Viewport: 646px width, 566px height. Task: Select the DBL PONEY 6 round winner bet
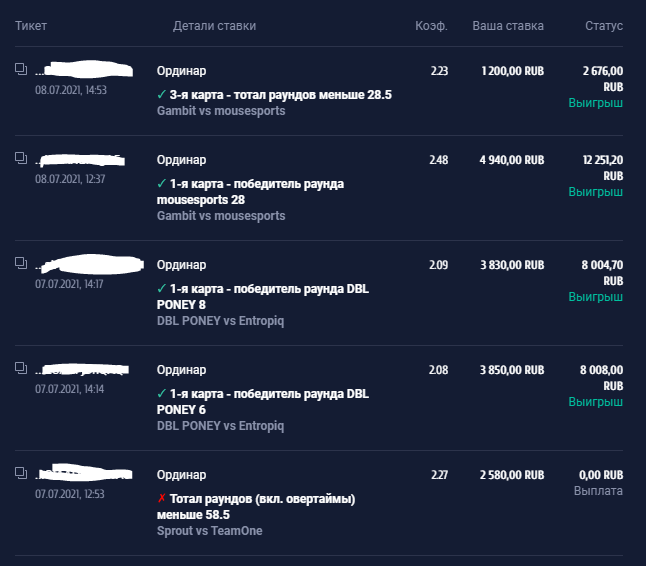pos(262,402)
